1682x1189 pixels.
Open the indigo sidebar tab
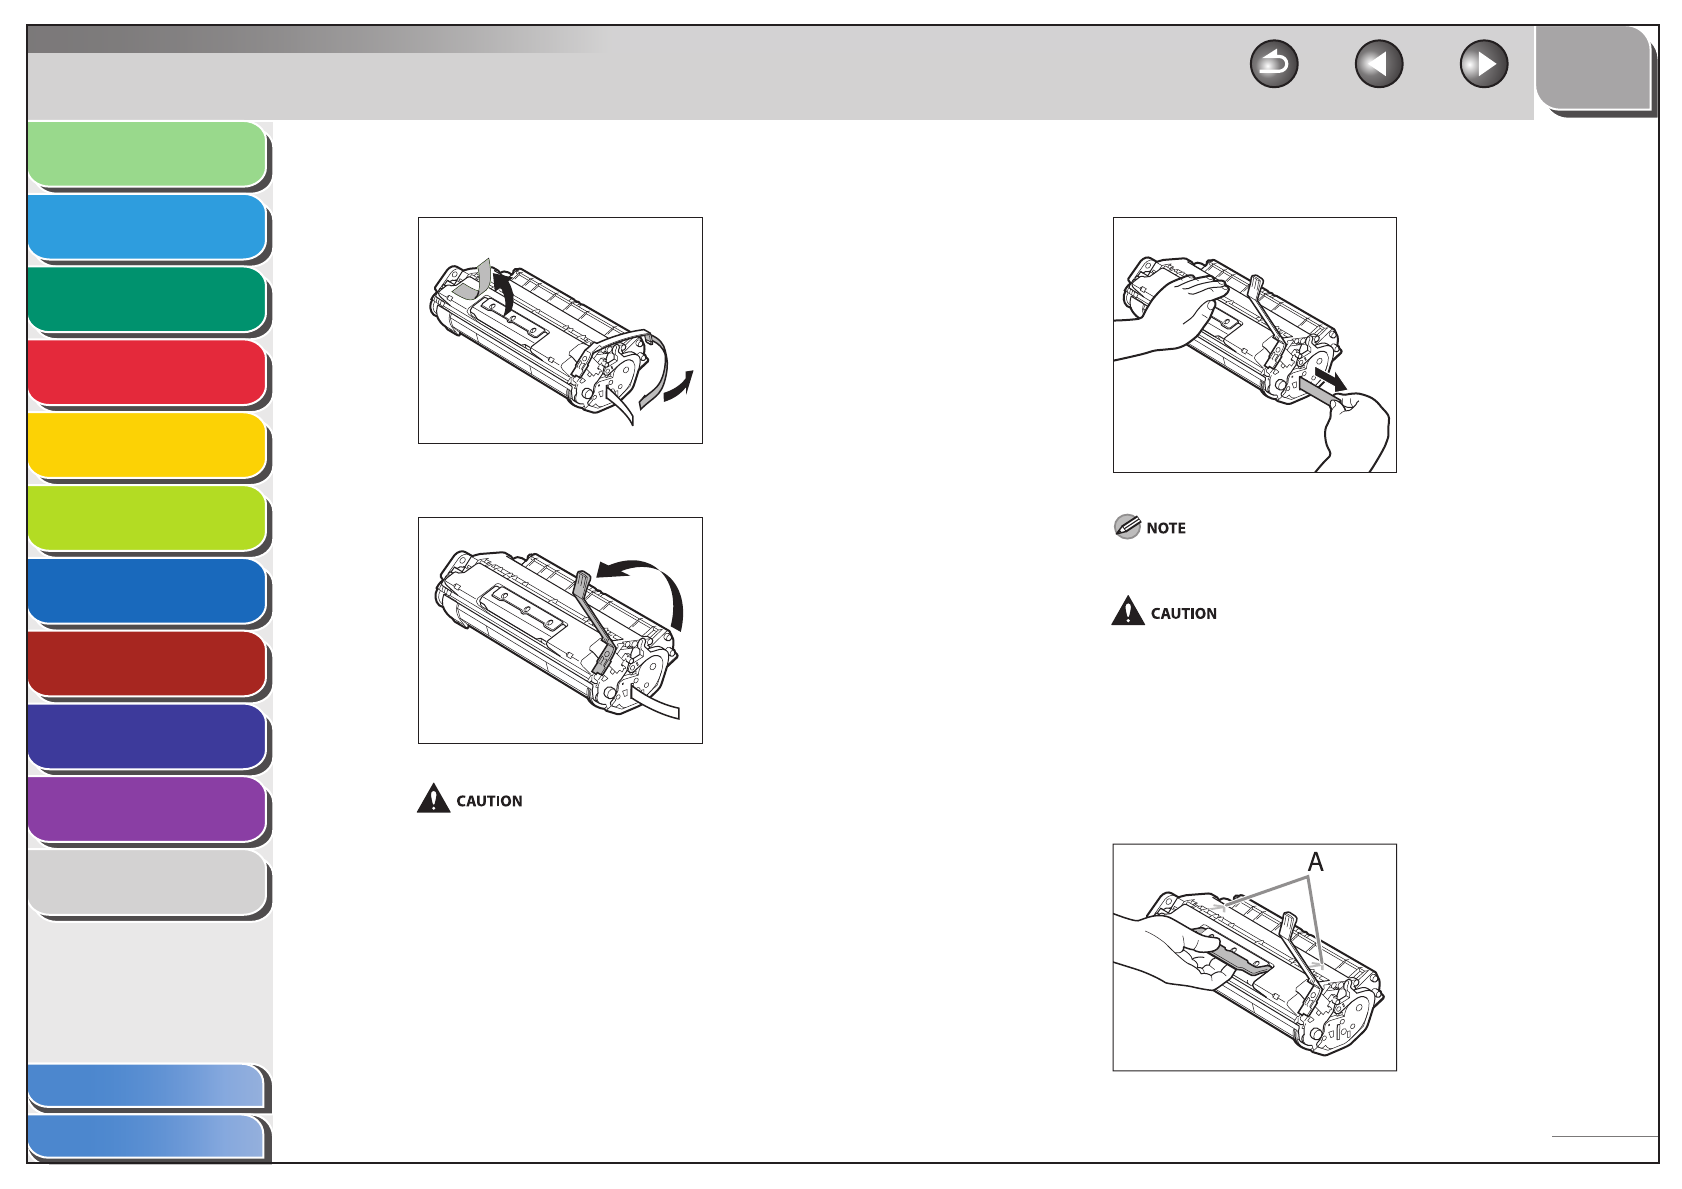[x=147, y=738]
